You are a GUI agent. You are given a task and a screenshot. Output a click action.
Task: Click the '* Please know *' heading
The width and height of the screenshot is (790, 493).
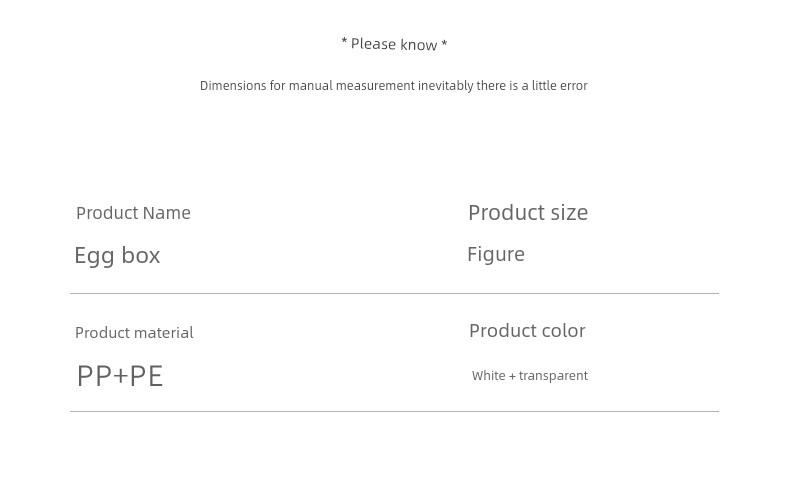[x=394, y=44]
